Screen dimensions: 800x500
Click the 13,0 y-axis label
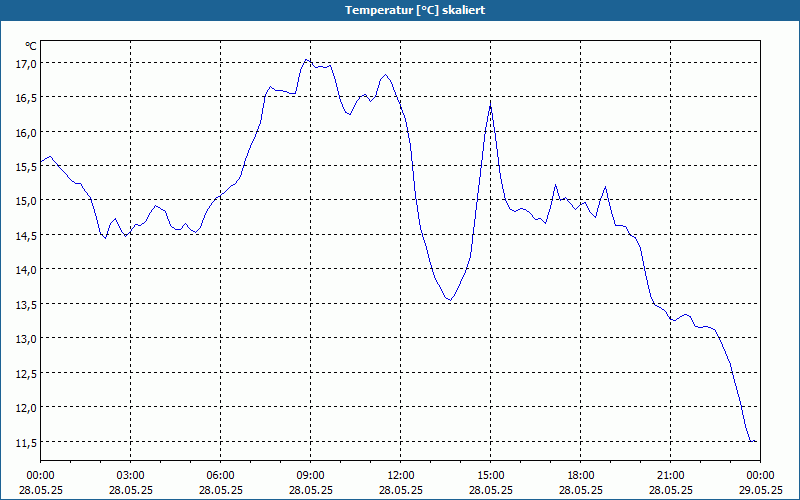pyautogui.click(x=26, y=339)
